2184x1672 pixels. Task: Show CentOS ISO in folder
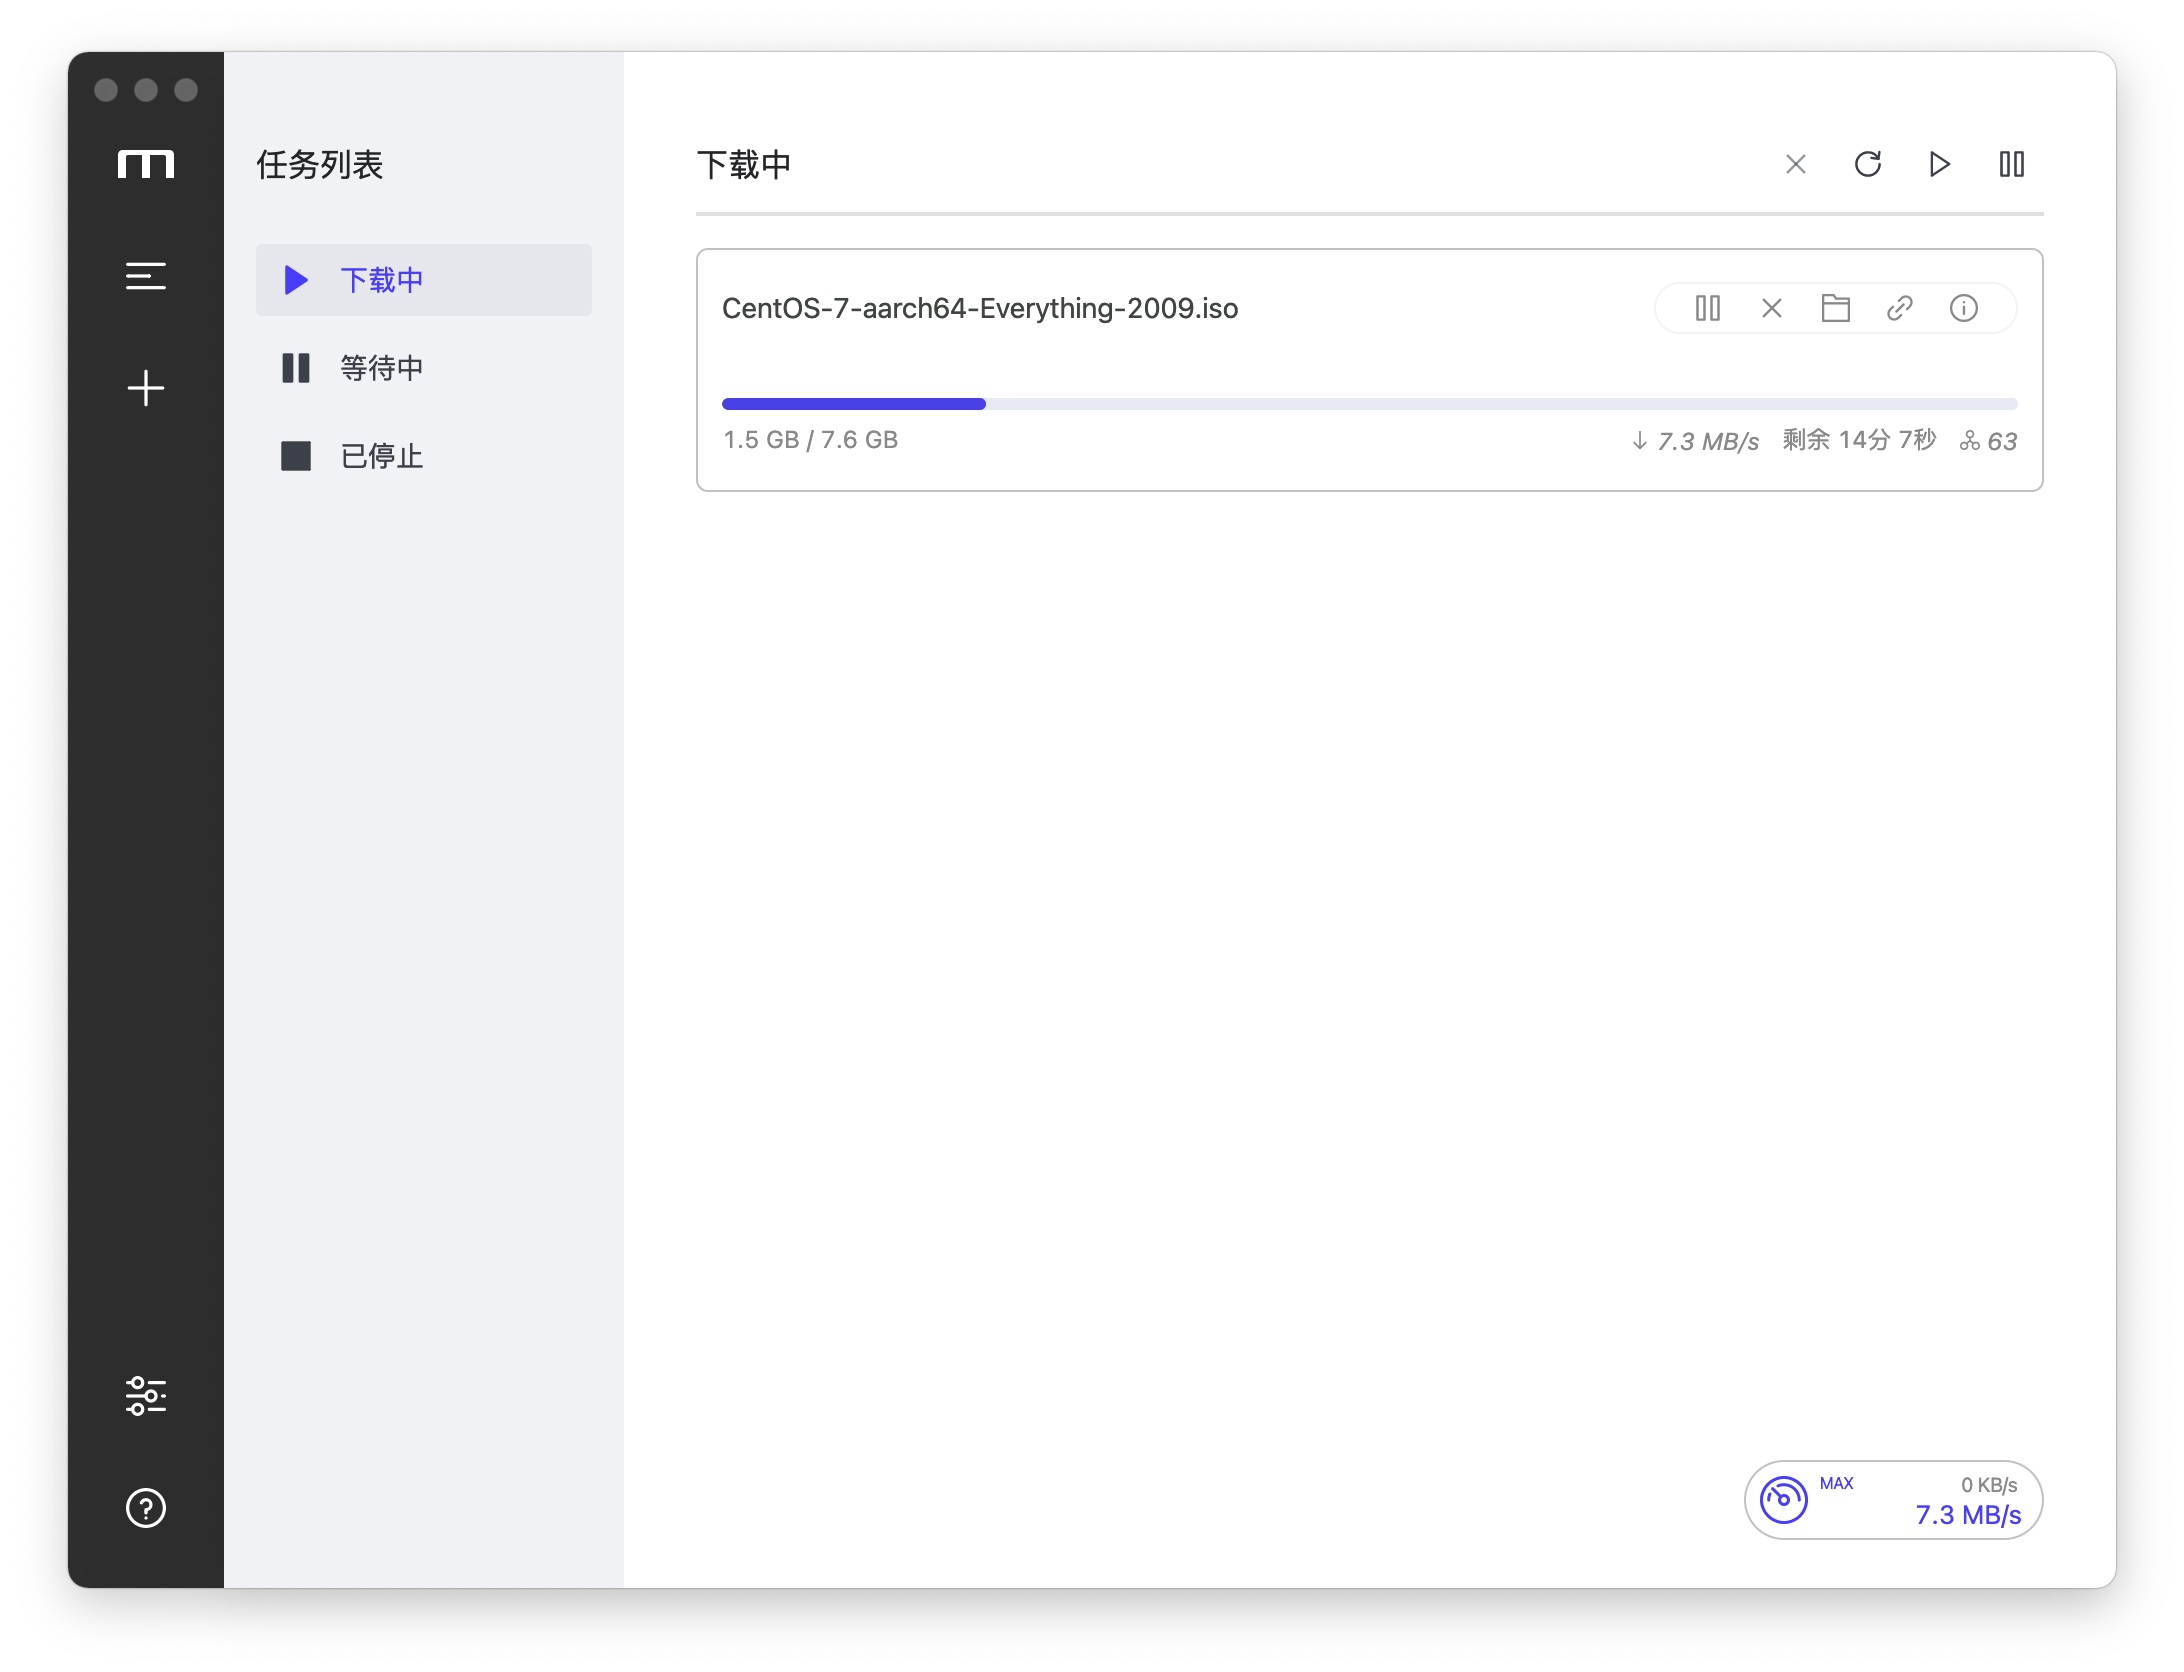click(x=1835, y=308)
